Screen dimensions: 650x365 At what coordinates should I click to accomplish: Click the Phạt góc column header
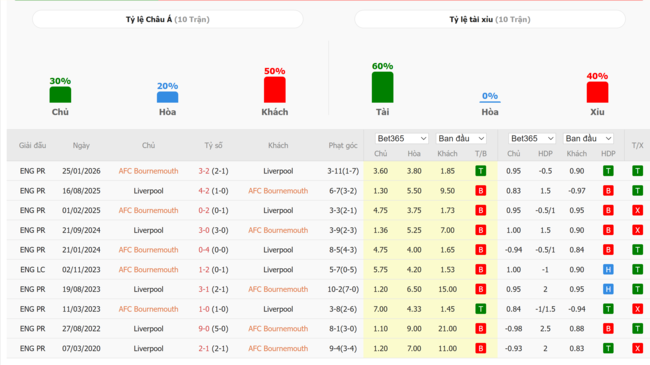click(343, 145)
